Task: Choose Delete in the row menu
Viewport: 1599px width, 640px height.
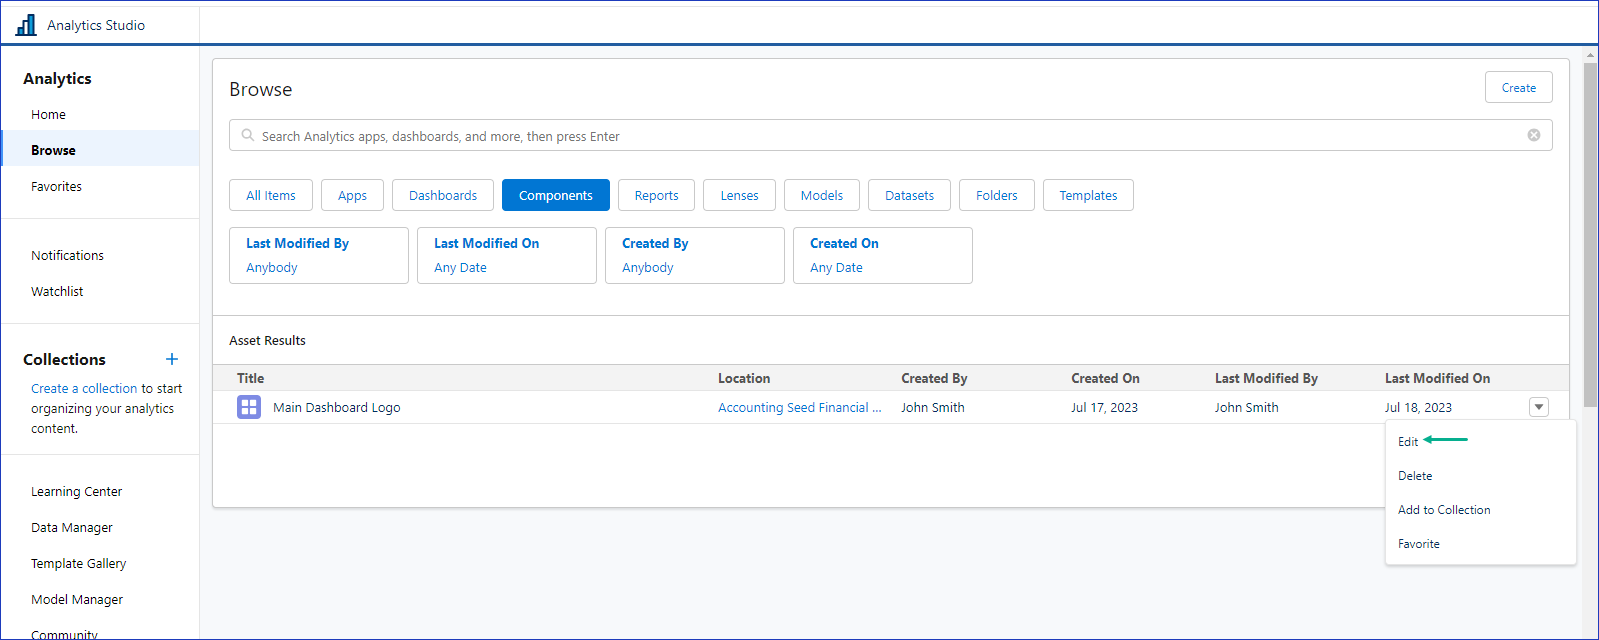Action: [1415, 476]
